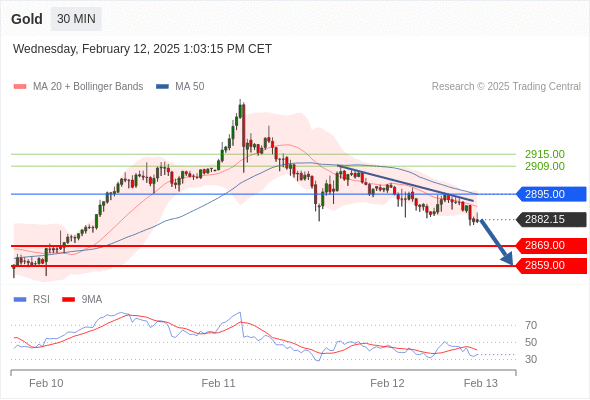Select the 2859.00 red support tag

click(551, 266)
